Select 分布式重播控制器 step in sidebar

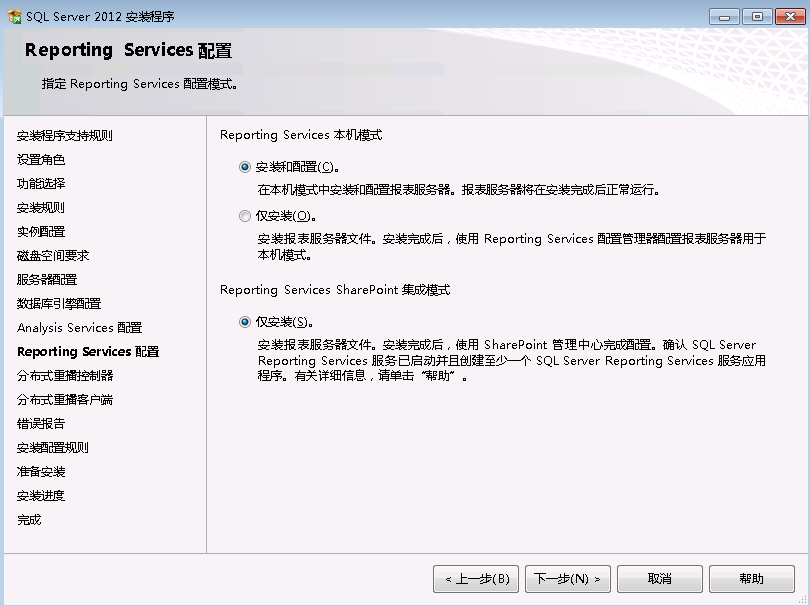pyautogui.click(x=65, y=376)
